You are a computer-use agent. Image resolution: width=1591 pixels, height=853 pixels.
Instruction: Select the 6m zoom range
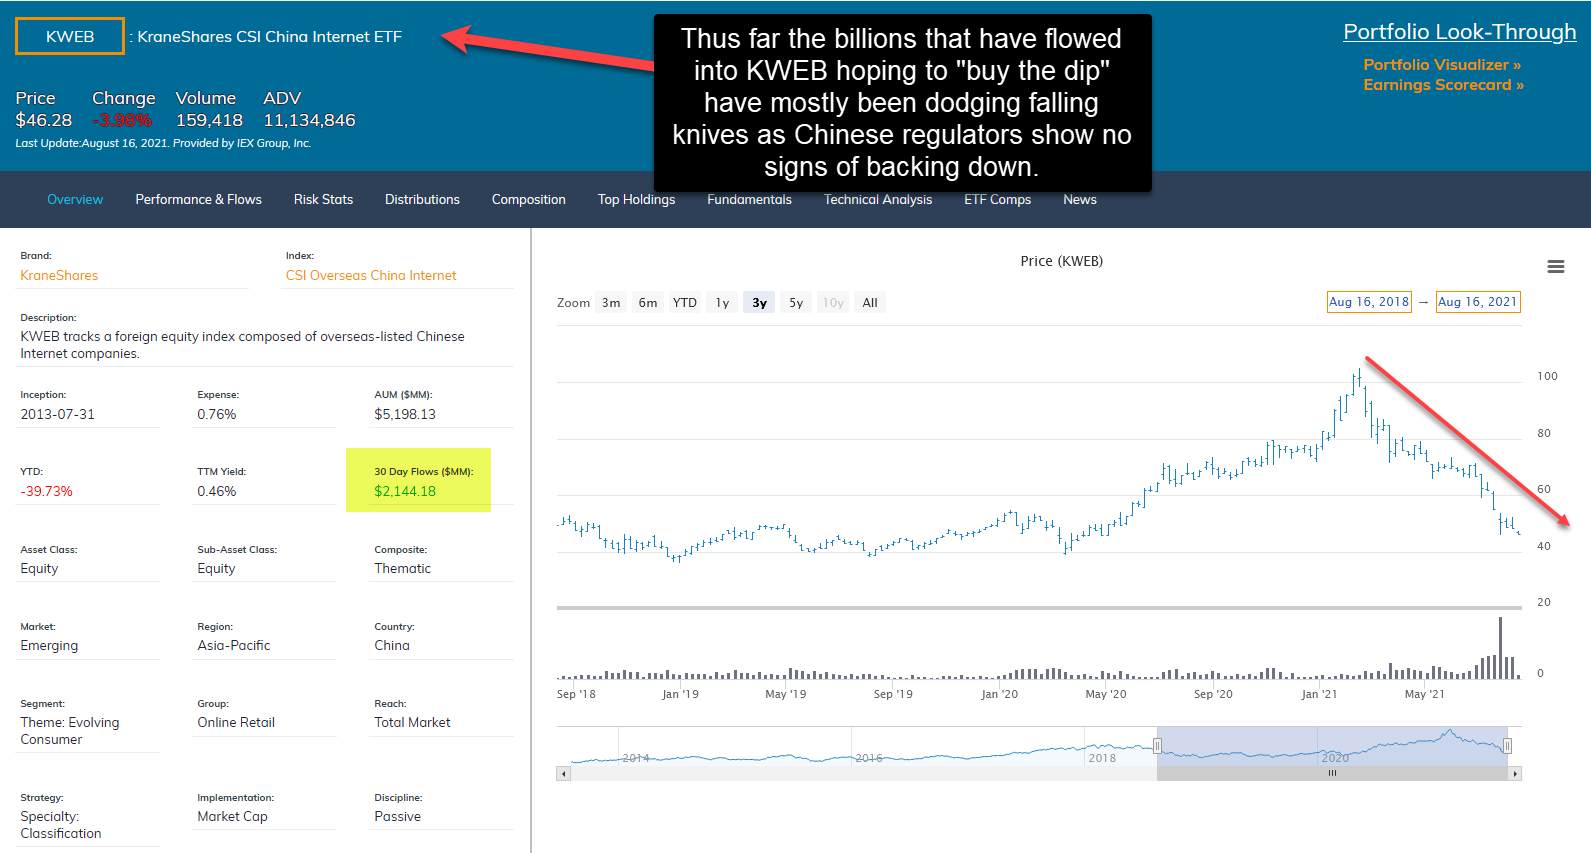pos(648,303)
